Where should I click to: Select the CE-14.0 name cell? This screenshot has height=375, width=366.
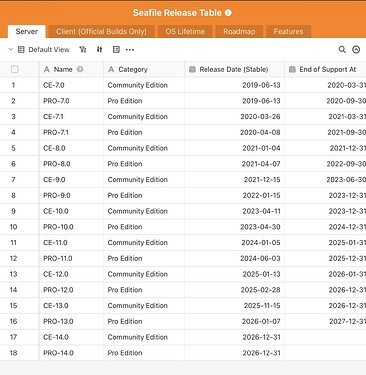click(x=71, y=337)
